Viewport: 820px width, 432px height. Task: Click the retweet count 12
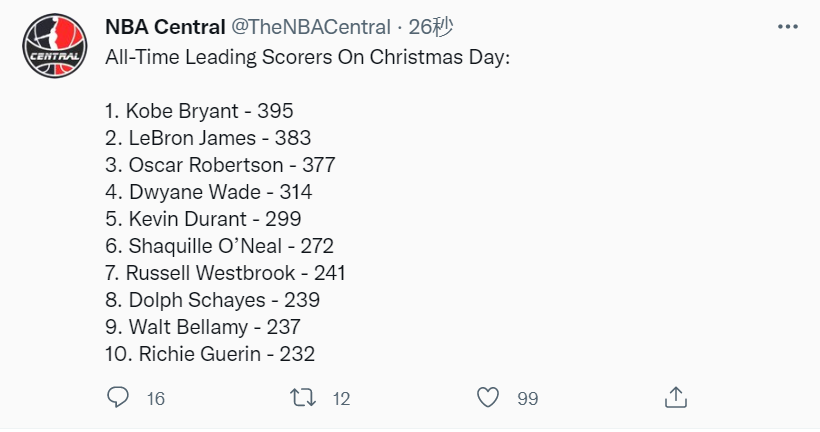[x=341, y=399]
